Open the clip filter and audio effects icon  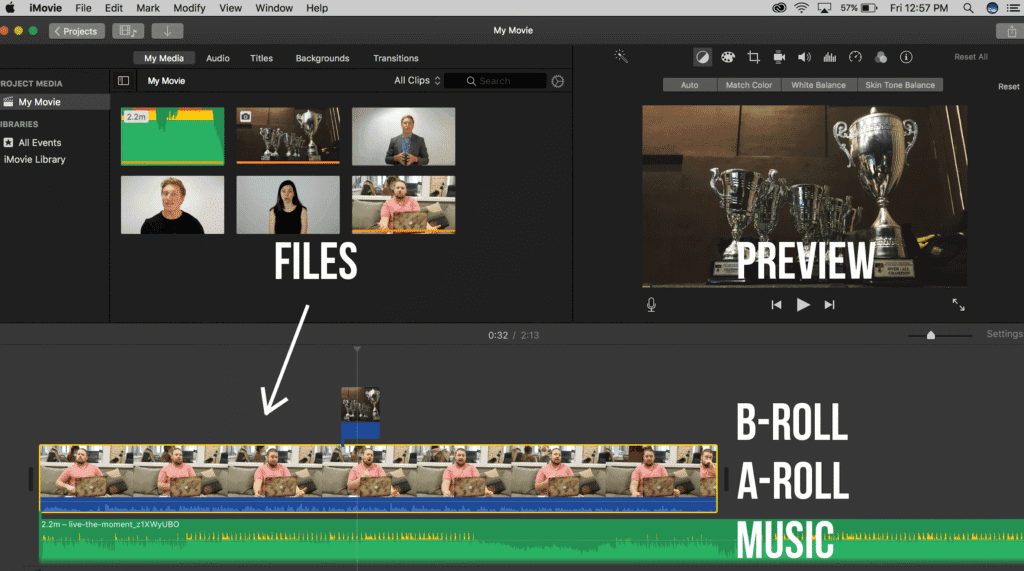click(881, 57)
